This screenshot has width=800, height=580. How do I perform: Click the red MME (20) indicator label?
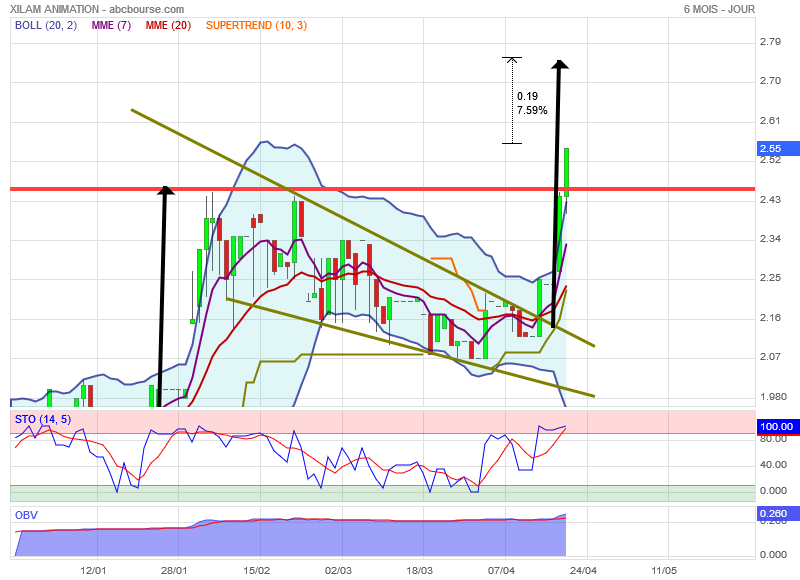click(x=168, y=25)
